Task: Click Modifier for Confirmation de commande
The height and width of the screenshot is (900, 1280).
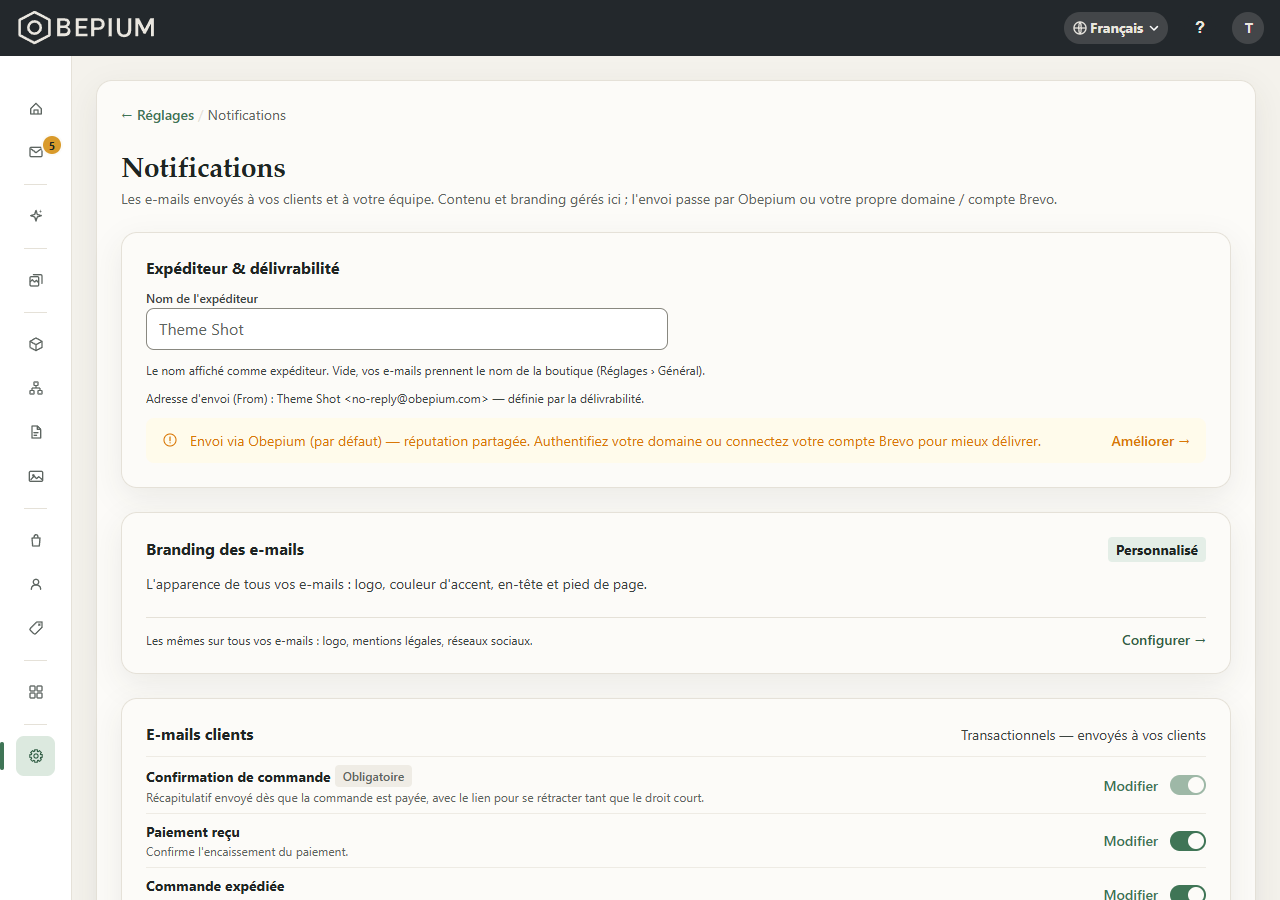Action: [1131, 786]
